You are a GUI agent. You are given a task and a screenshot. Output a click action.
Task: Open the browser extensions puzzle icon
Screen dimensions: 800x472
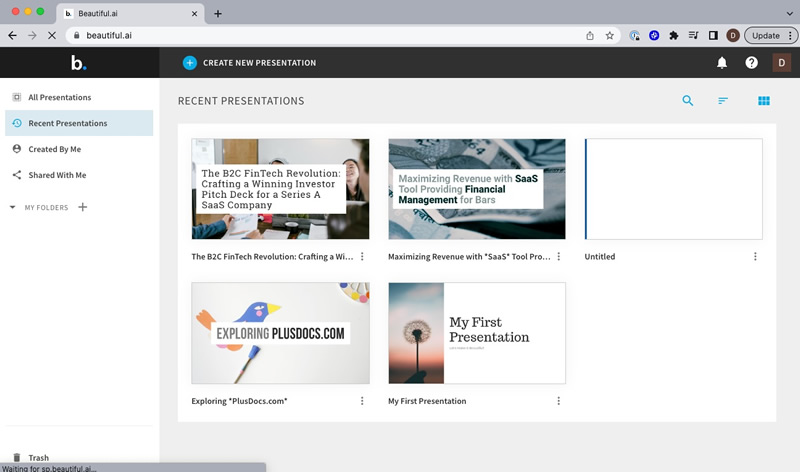coord(673,35)
